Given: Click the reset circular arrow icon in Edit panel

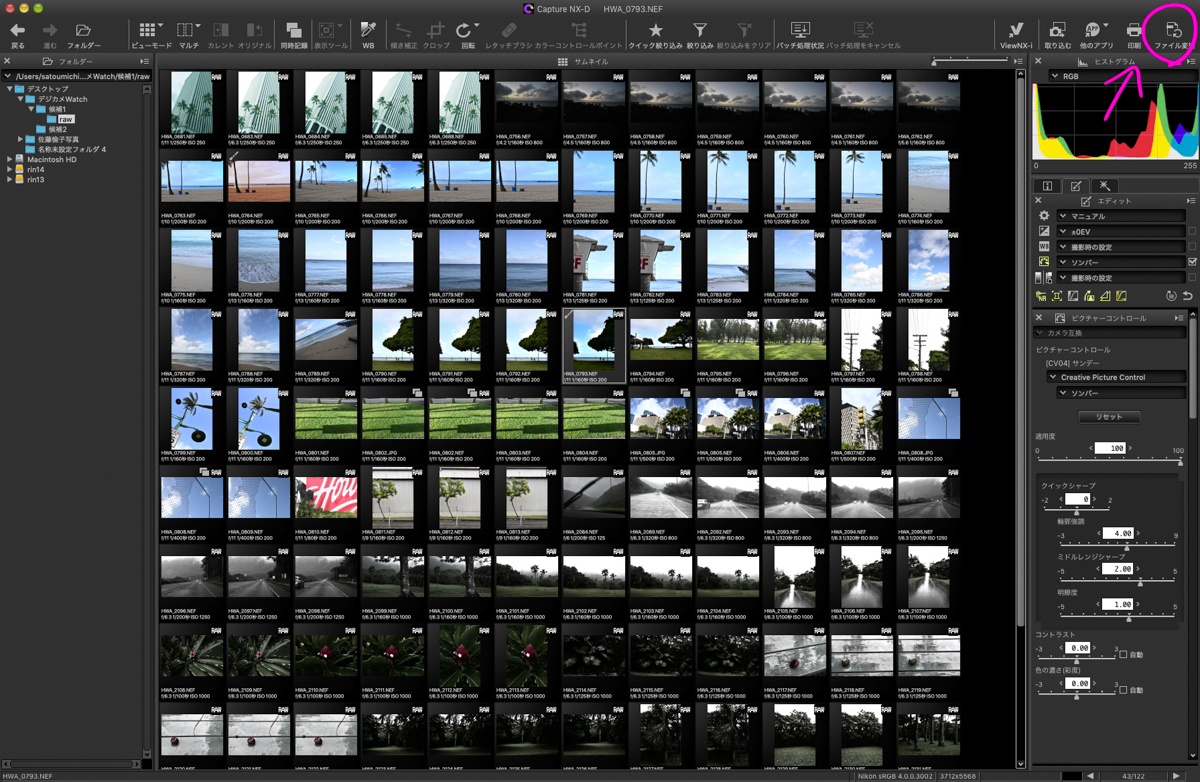Looking at the screenshot, I should coord(1171,296).
